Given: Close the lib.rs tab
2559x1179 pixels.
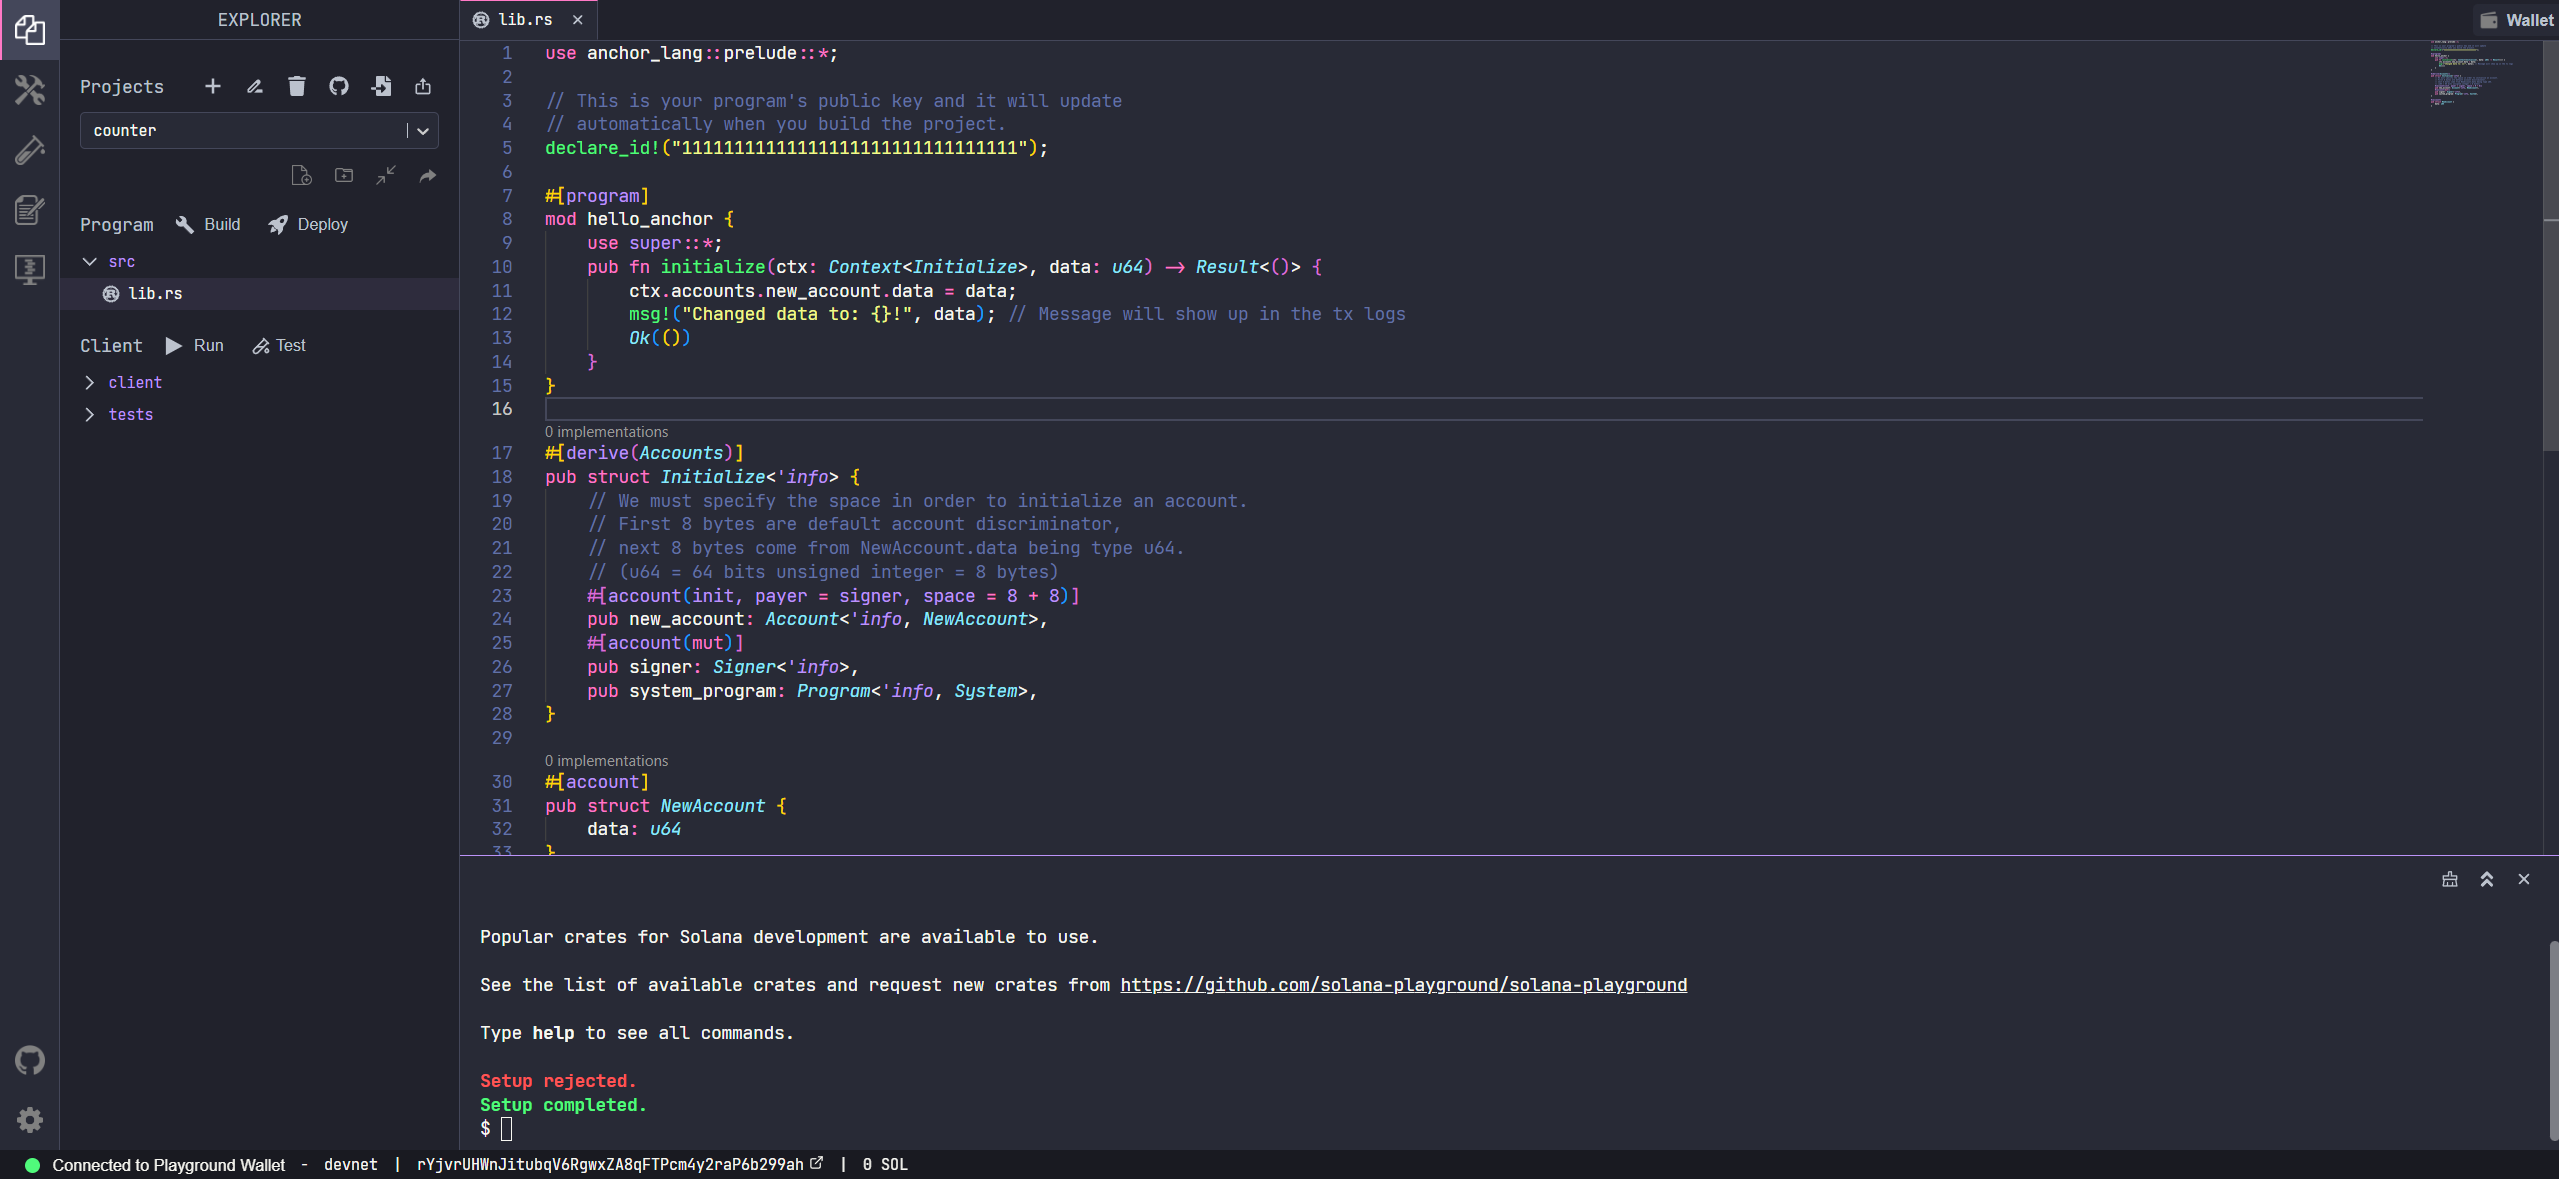Looking at the screenshot, I should point(578,20).
